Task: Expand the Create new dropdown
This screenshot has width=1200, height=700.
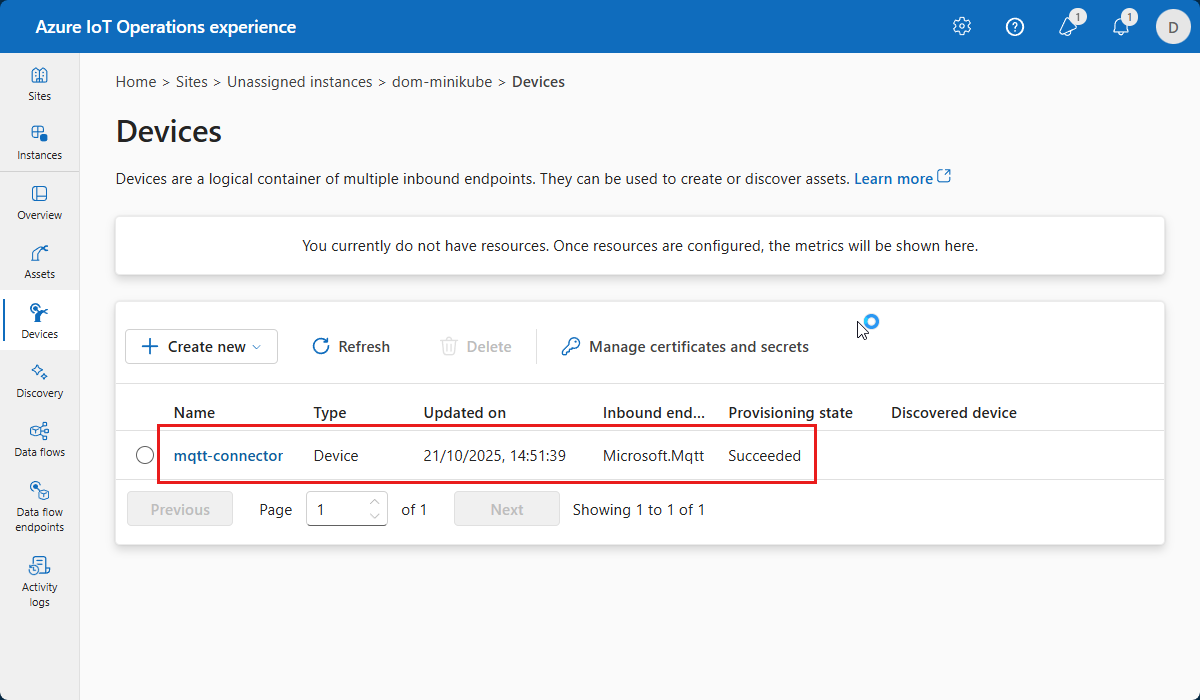Action: [202, 347]
